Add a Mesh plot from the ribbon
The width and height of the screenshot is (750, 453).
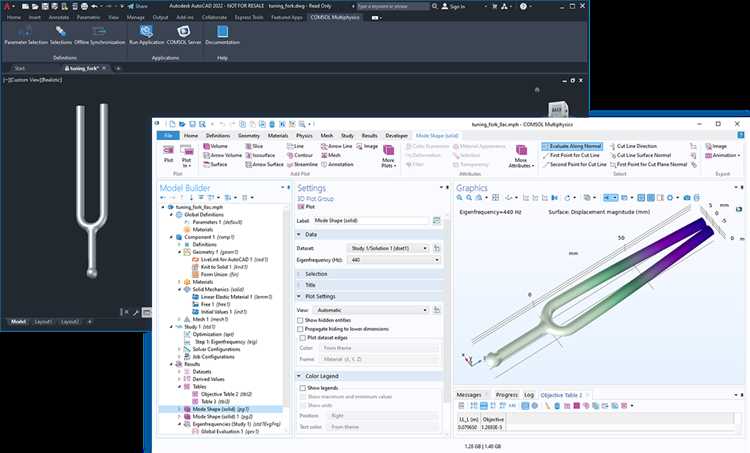pos(331,155)
